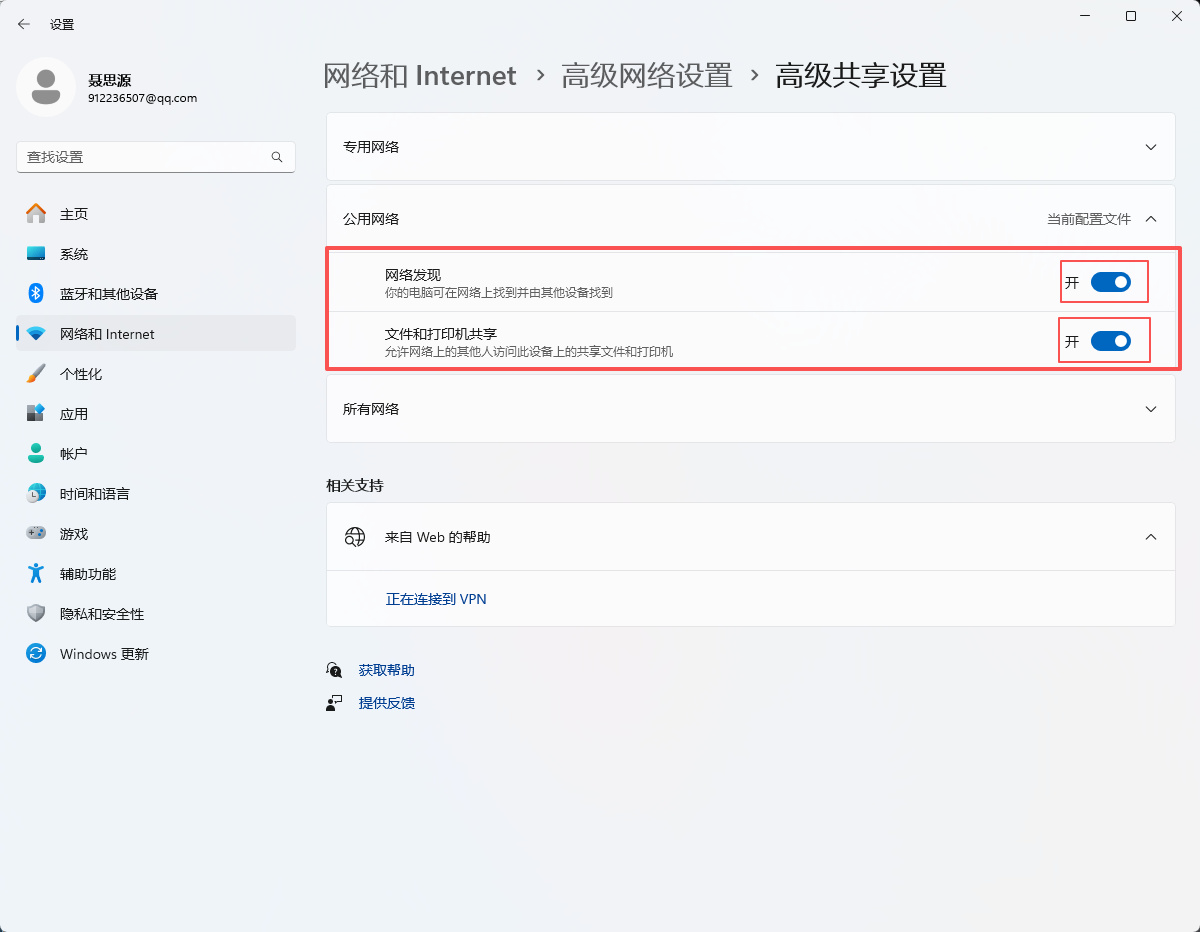Go to Network & Internet (网络和 Internet) breadcrumb
Viewport: 1200px width, 932px height.
tap(420, 76)
